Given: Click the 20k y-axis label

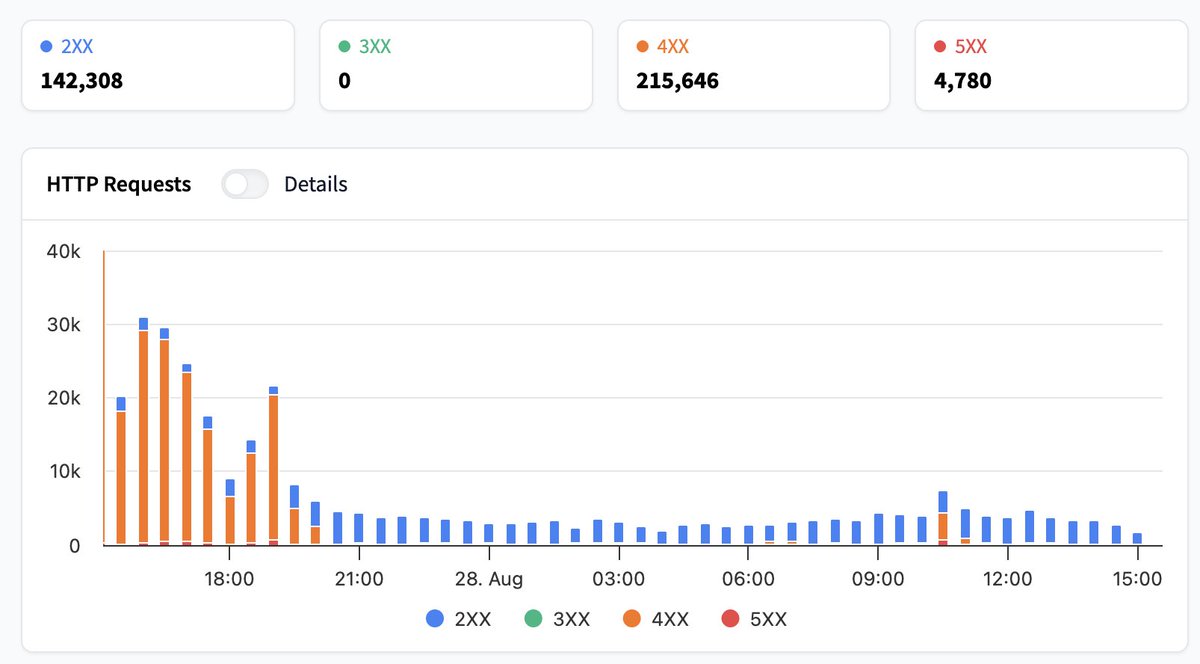Looking at the screenshot, I should pyautogui.click(x=63, y=398).
